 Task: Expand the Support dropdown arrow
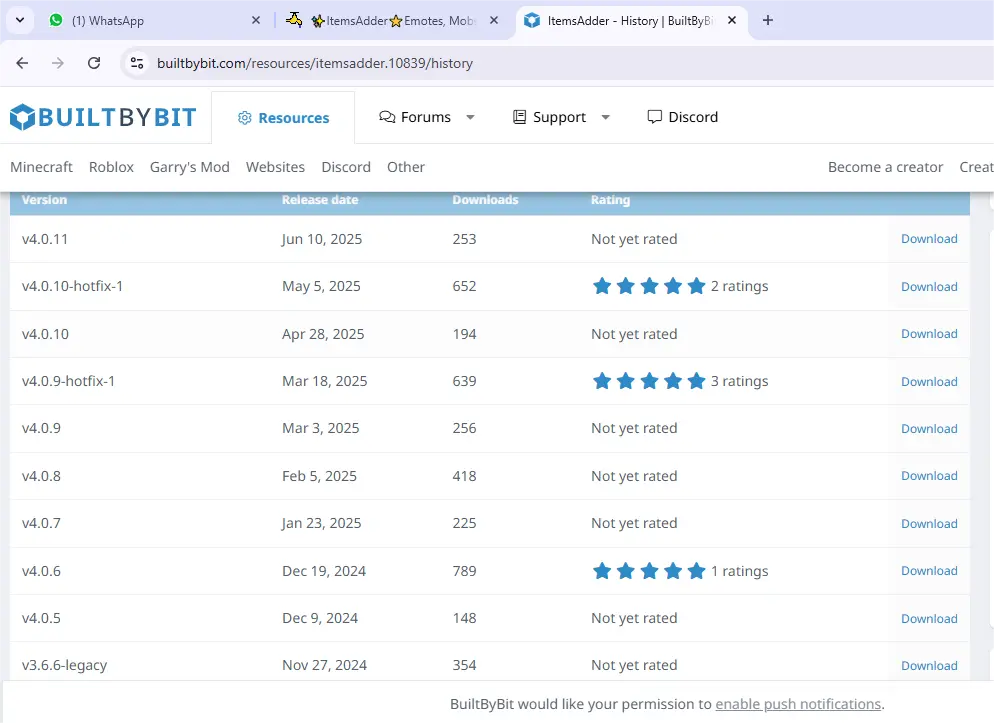605,117
